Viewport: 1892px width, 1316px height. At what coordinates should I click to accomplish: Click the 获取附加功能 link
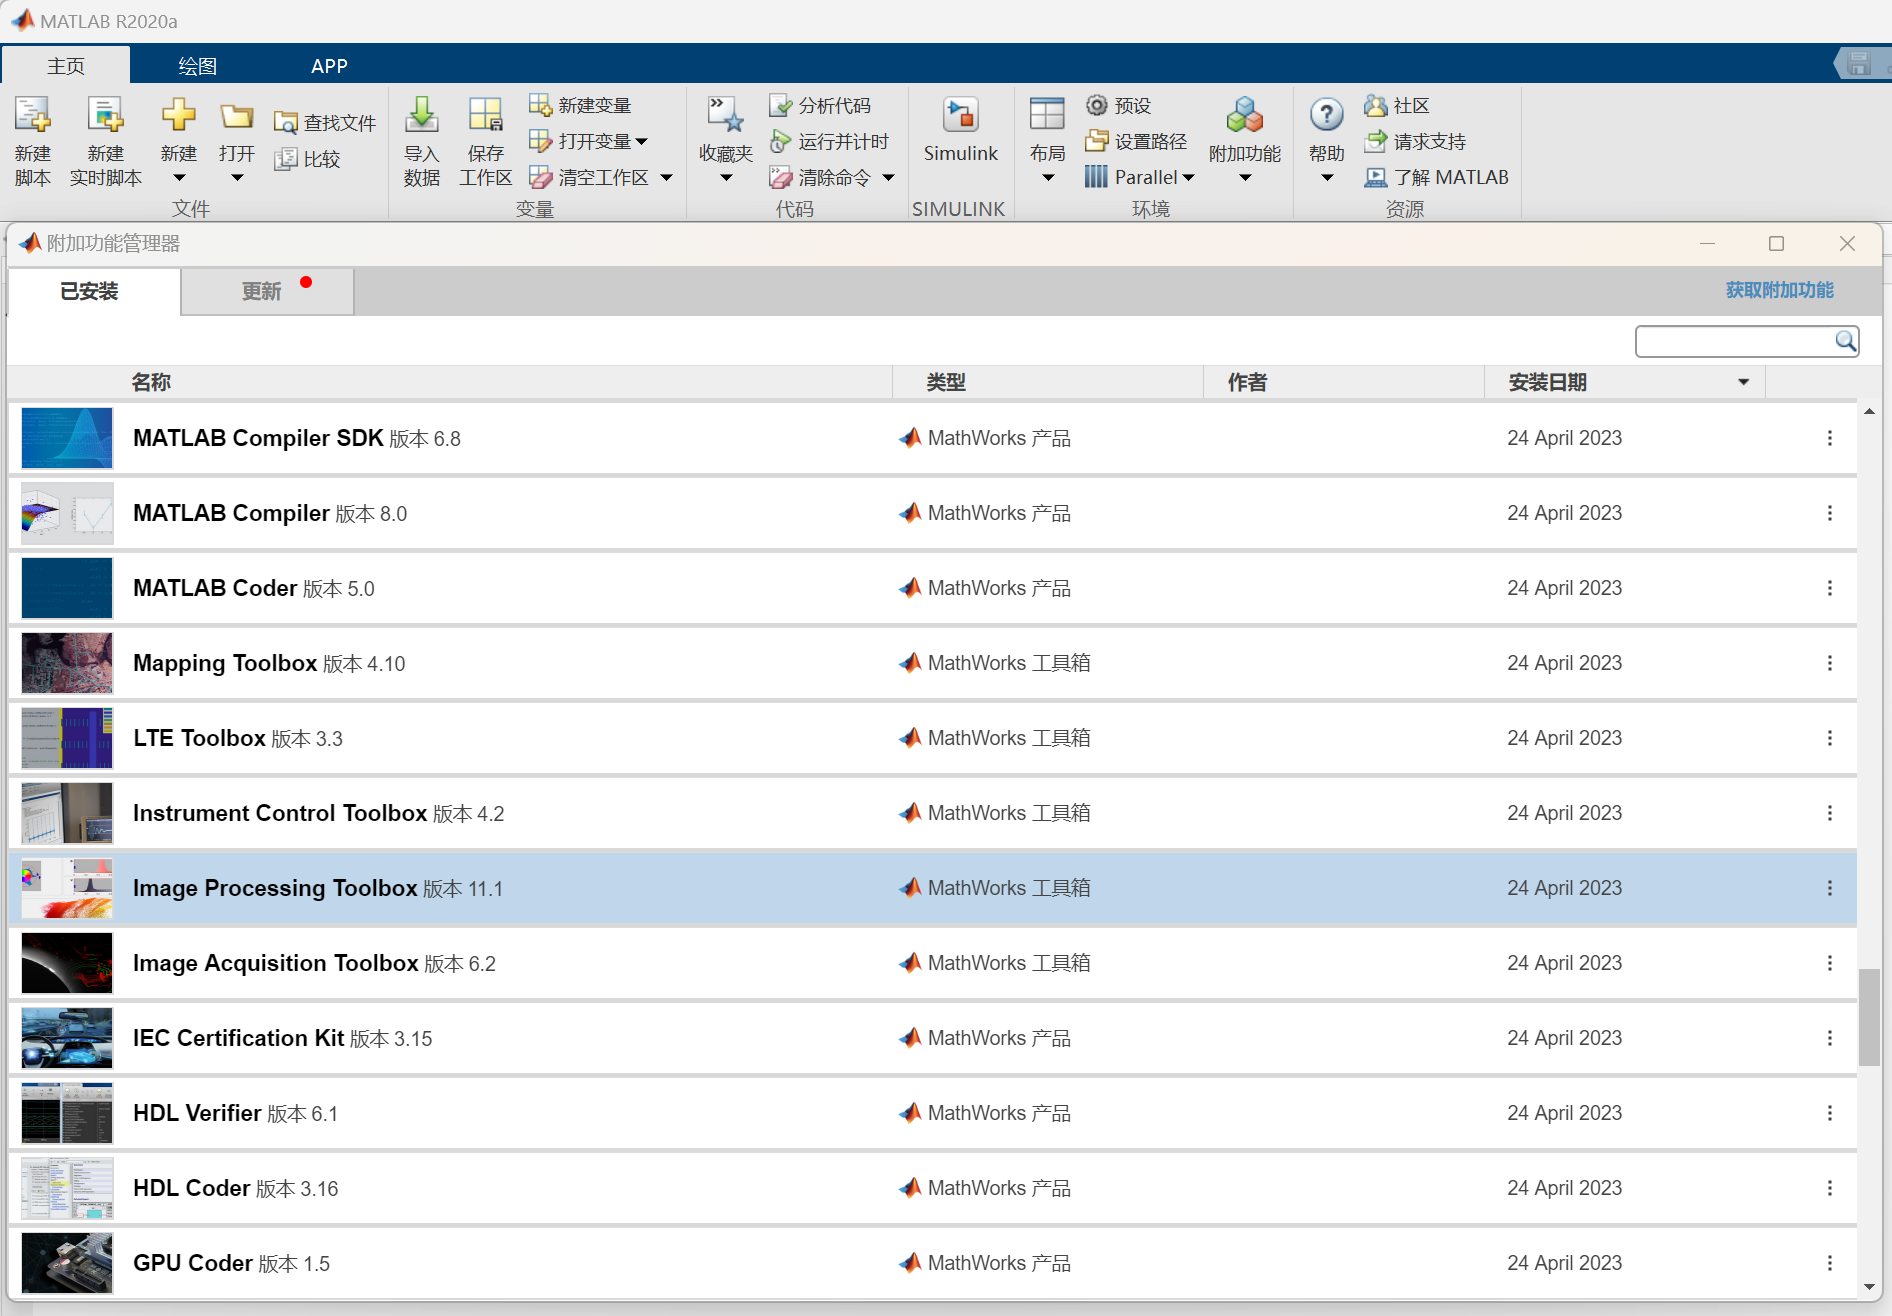(1779, 290)
